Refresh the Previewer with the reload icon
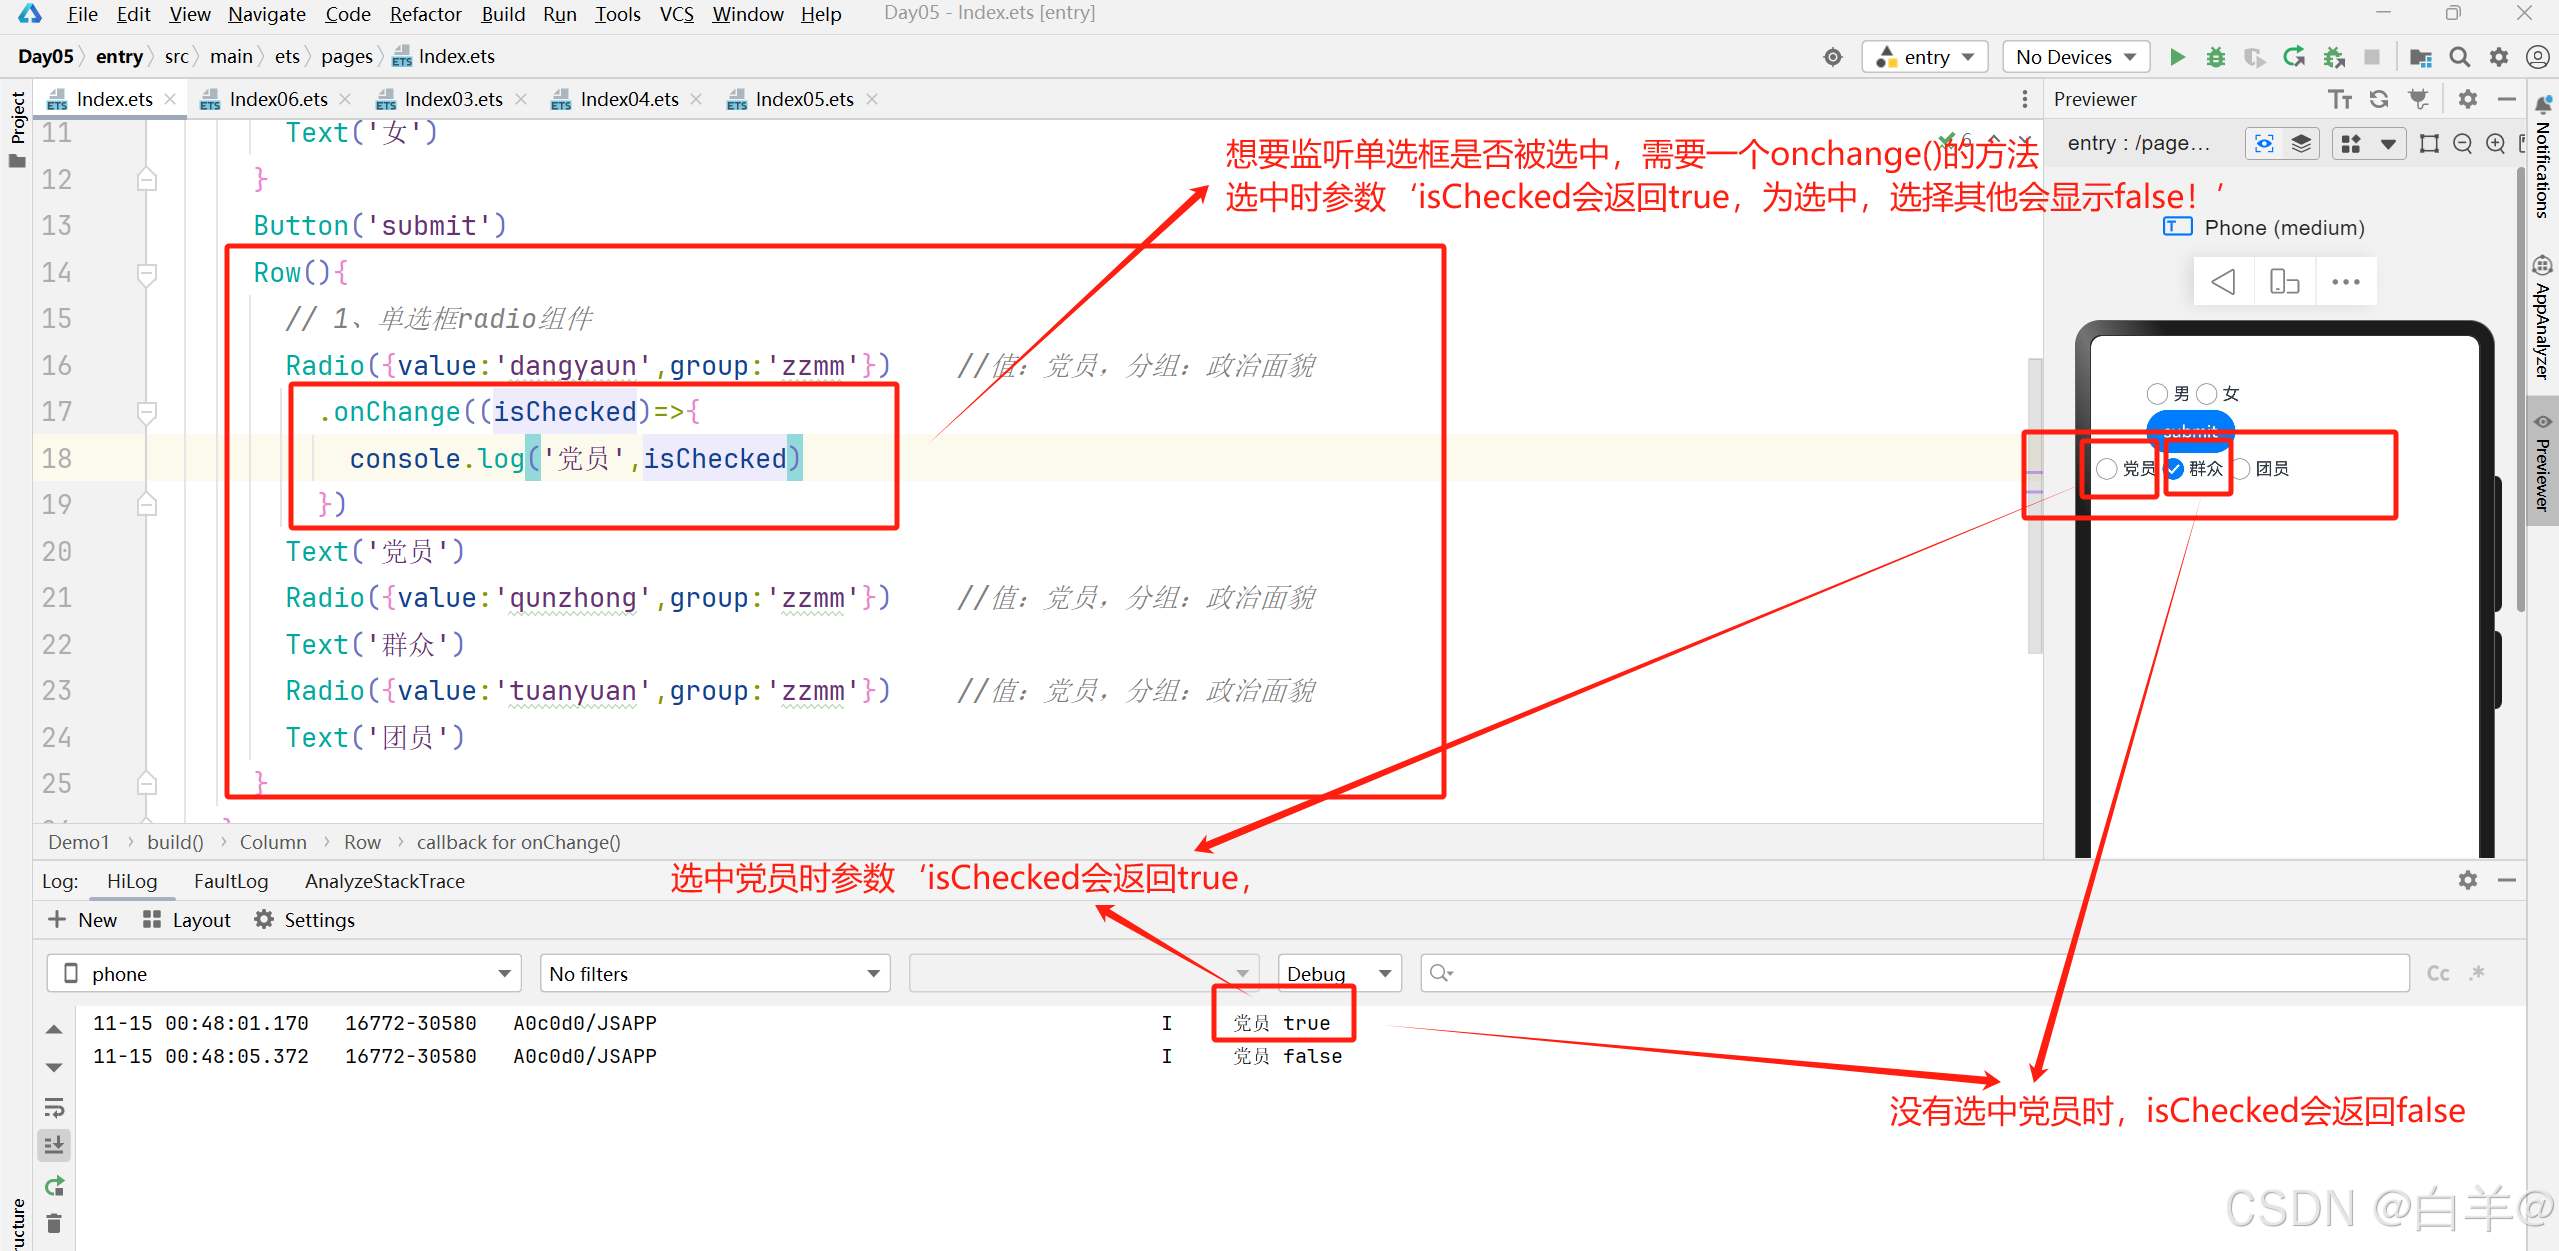 2378,99
